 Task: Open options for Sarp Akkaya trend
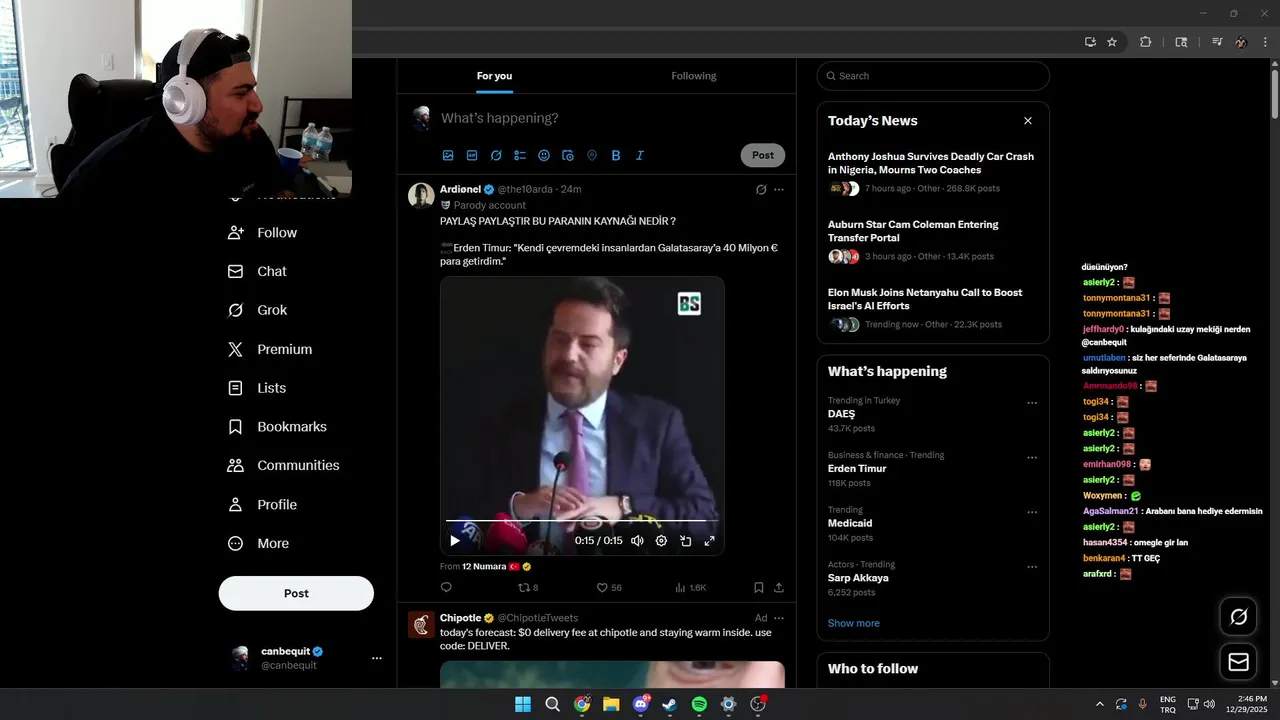click(x=1032, y=567)
